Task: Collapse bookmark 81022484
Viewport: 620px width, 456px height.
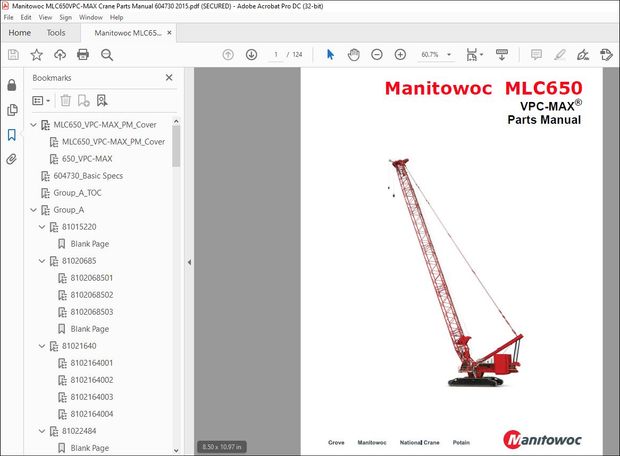Action: pyautogui.click(x=42, y=431)
